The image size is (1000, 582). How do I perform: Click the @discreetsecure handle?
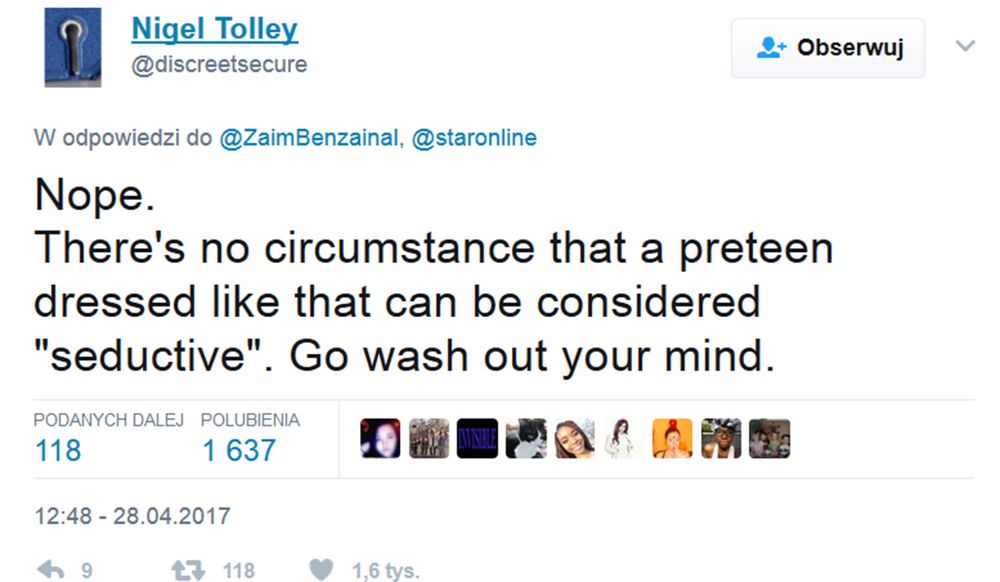click(219, 64)
